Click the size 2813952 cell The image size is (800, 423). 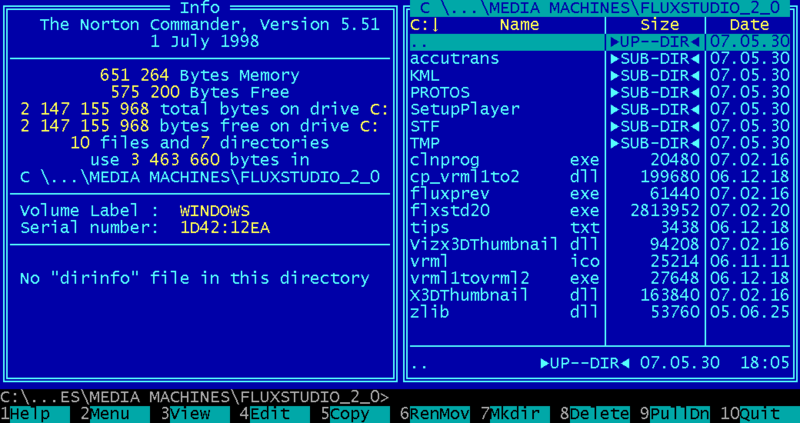[x=665, y=210]
